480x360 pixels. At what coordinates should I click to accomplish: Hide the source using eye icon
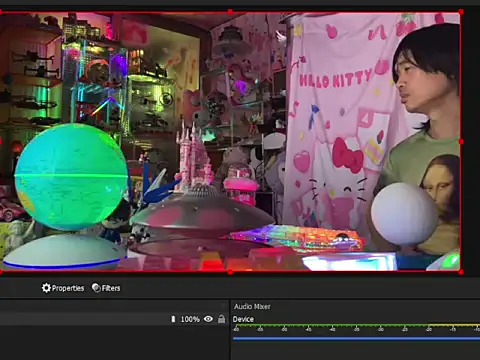[x=208, y=319]
